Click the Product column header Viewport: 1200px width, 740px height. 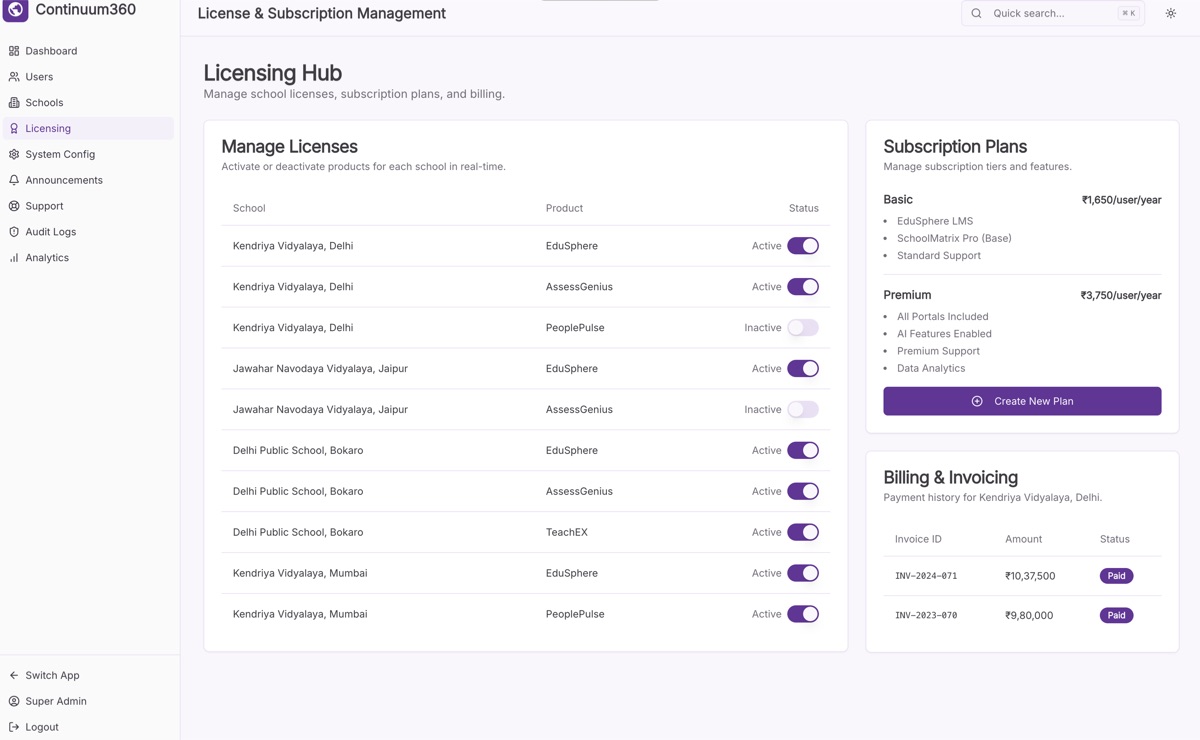point(564,209)
